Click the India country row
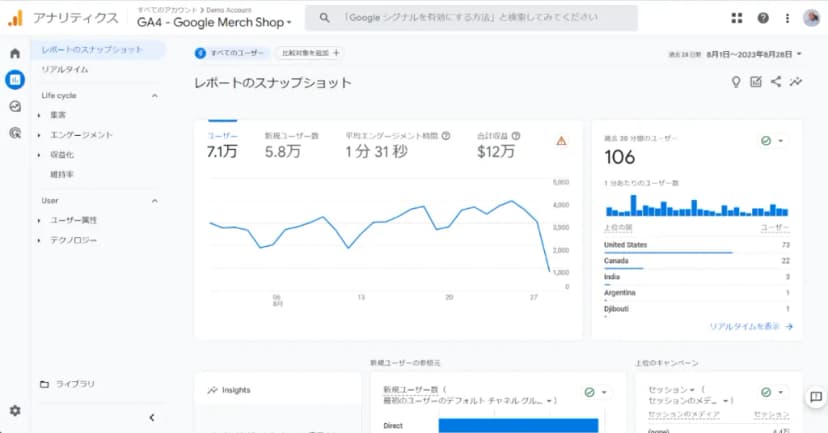This screenshot has width=828, height=433. click(697, 278)
